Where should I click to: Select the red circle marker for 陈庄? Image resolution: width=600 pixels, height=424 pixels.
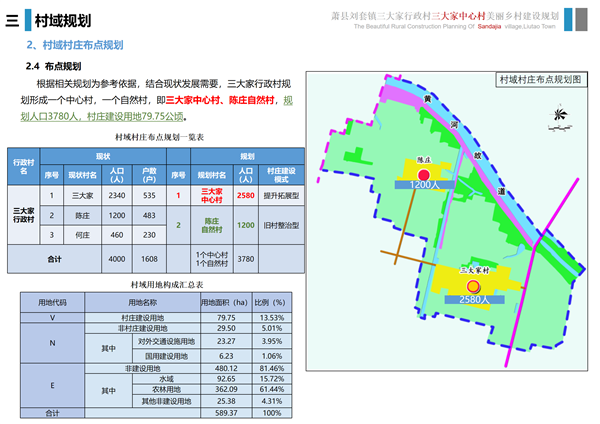coord(423,173)
